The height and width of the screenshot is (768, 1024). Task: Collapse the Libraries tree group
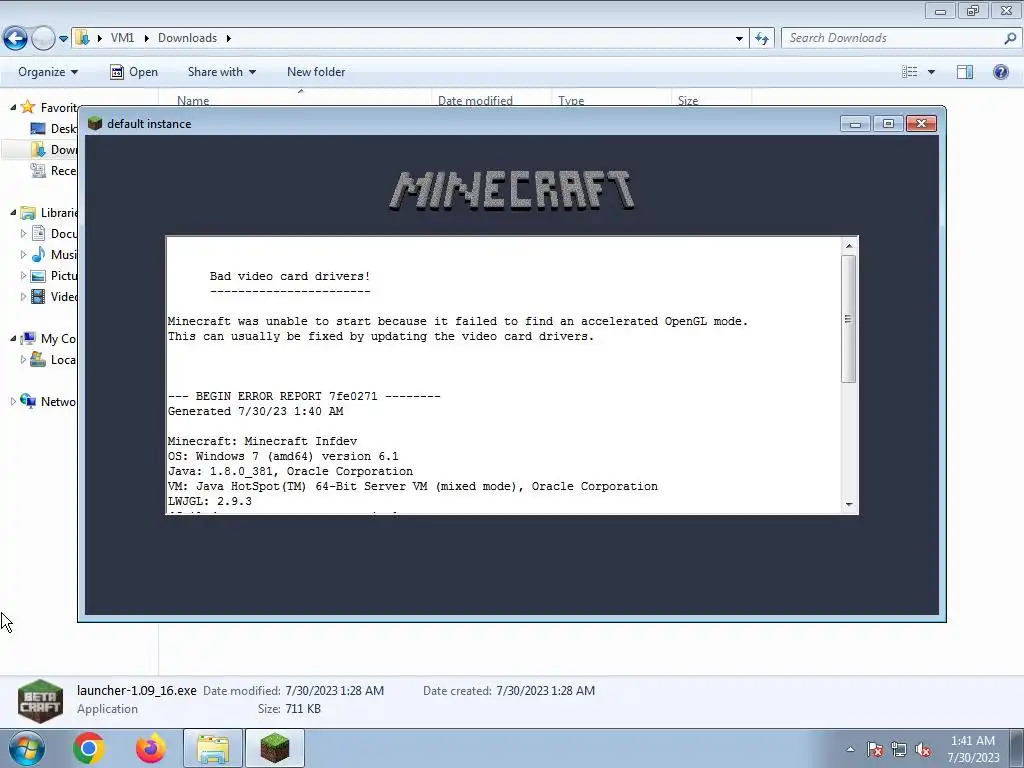click(x=13, y=212)
